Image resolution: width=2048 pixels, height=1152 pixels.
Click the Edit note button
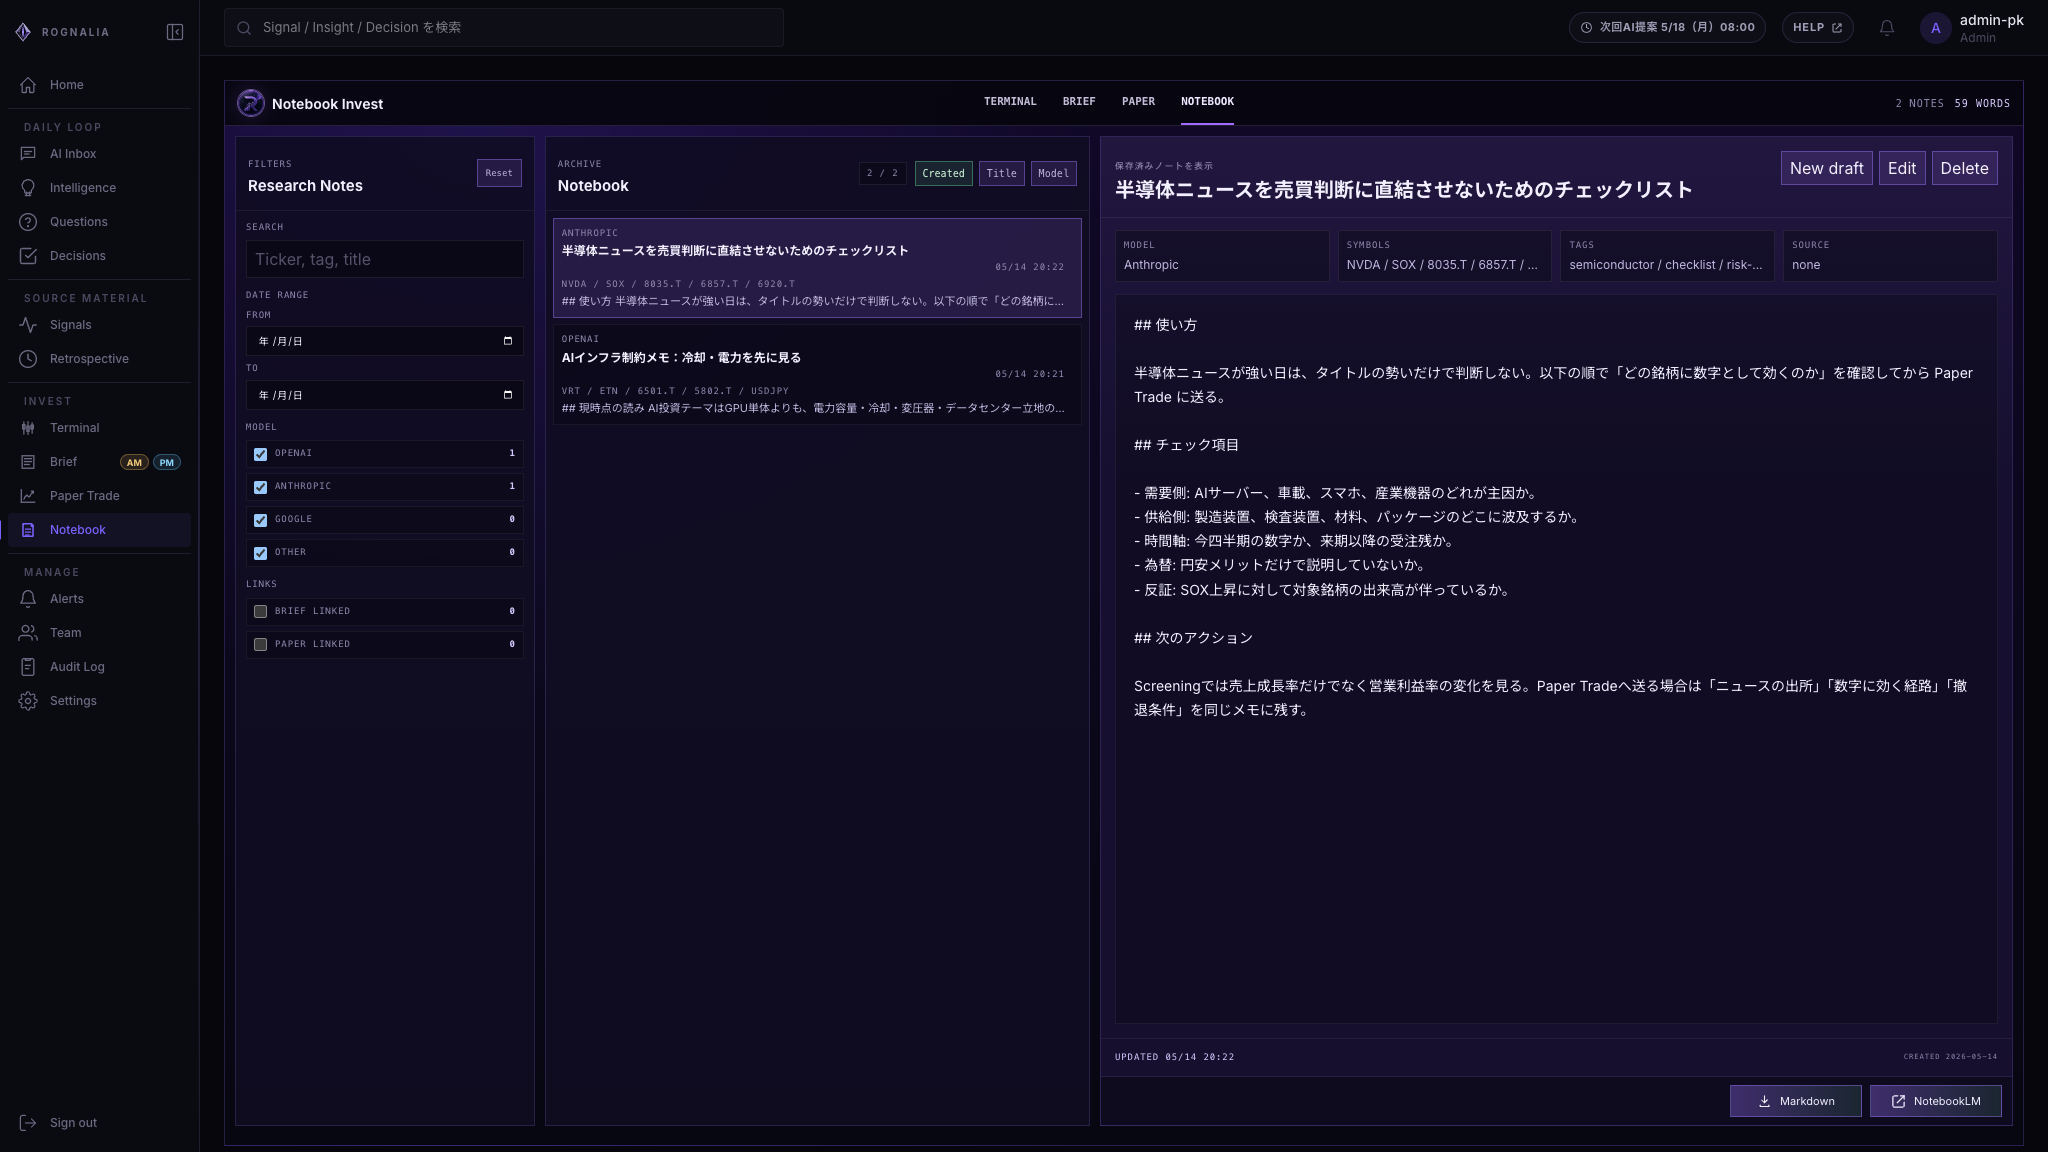pyautogui.click(x=1902, y=168)
